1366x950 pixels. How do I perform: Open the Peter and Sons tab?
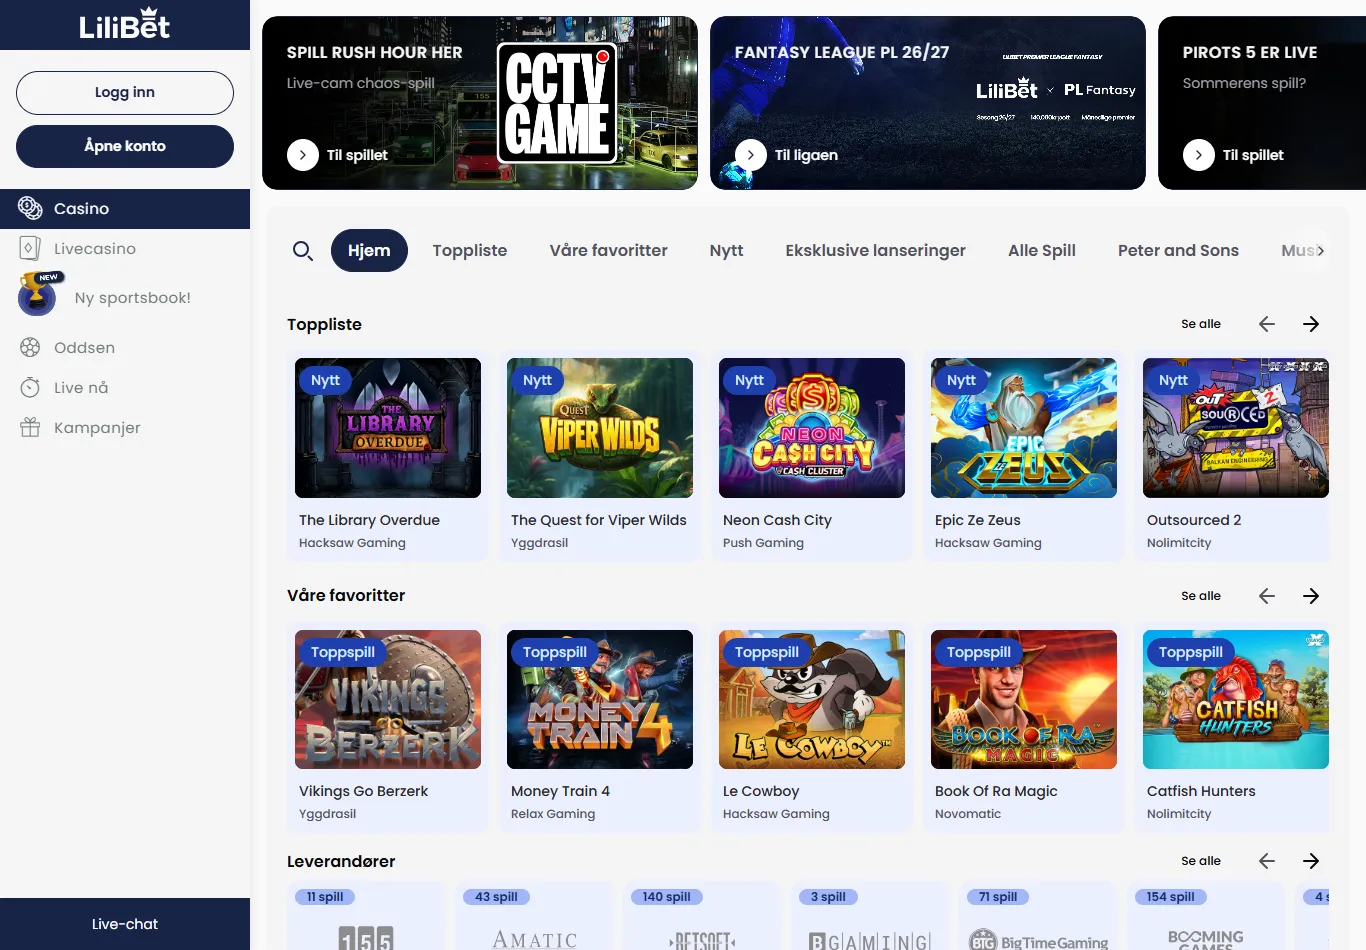[1178, 251]
